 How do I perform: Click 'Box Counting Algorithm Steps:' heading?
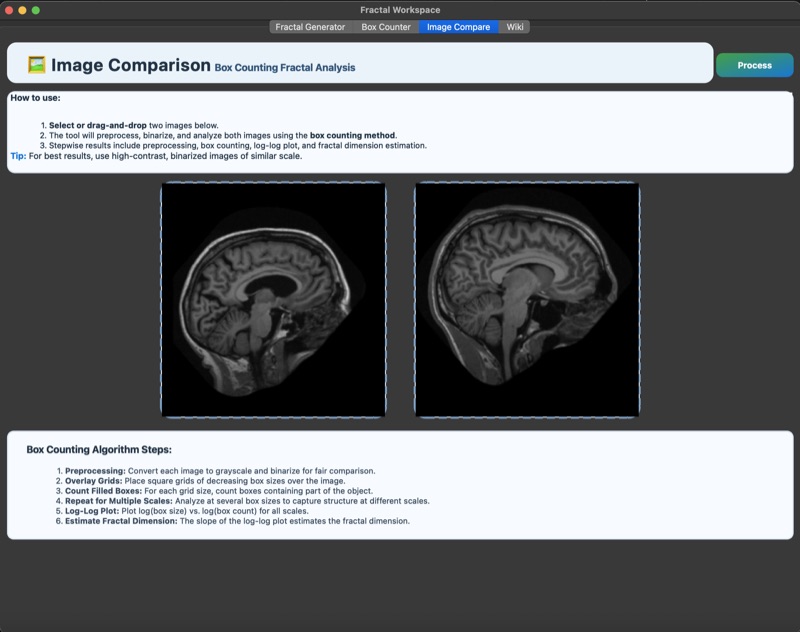pos(99,449)
